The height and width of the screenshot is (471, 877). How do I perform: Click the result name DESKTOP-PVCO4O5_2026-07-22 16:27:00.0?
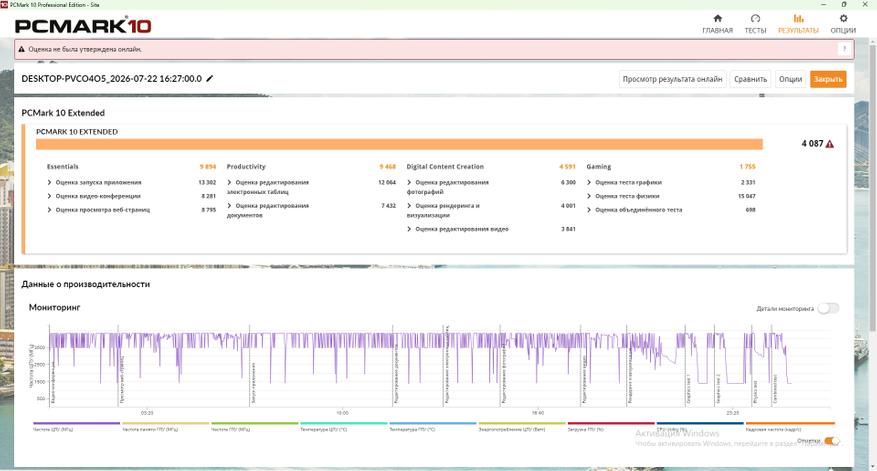pos(111,79)
